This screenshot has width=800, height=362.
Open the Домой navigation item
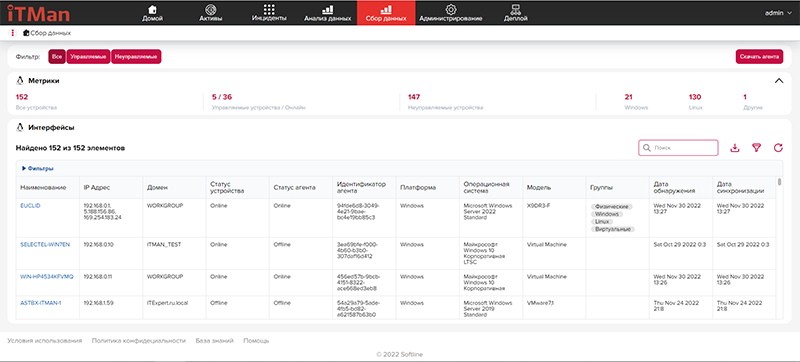pyautogui.click(x=152, y=13)
